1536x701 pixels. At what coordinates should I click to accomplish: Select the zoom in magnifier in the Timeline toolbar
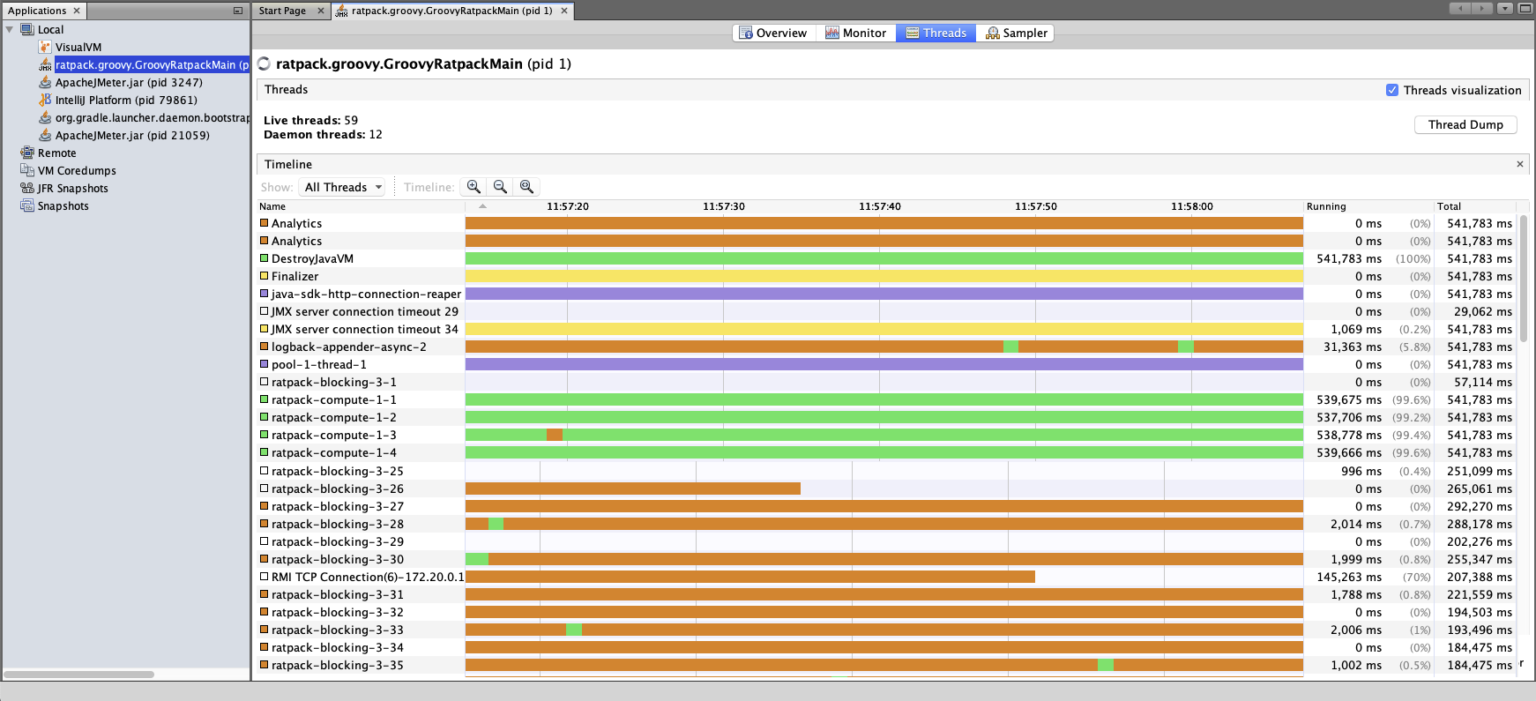coord(473,186)
